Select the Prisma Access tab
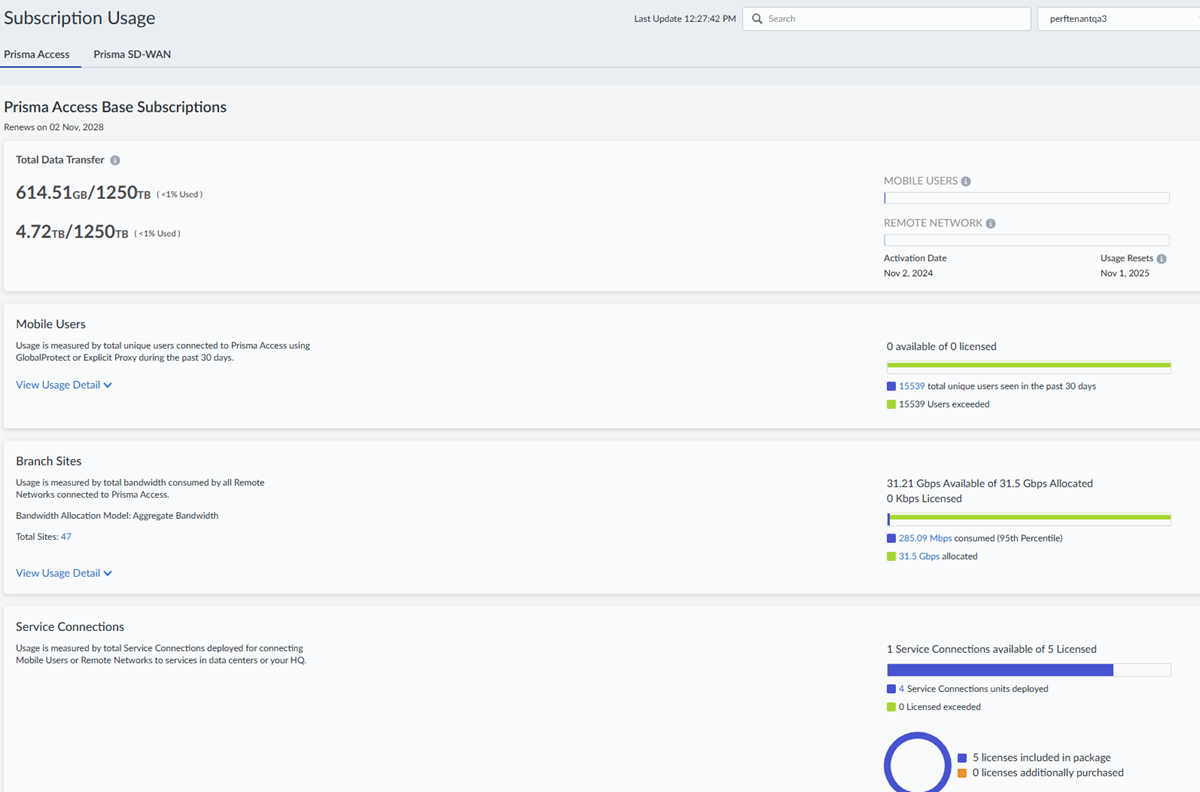 [37, 54]
